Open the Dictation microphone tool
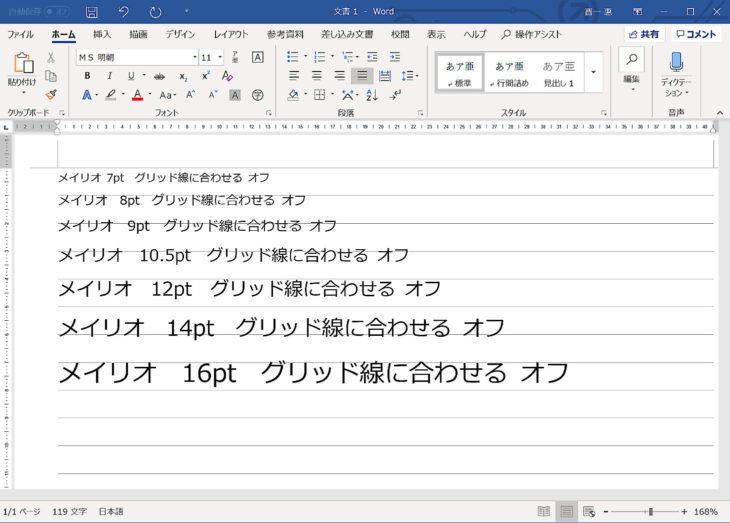 [676, 70]
